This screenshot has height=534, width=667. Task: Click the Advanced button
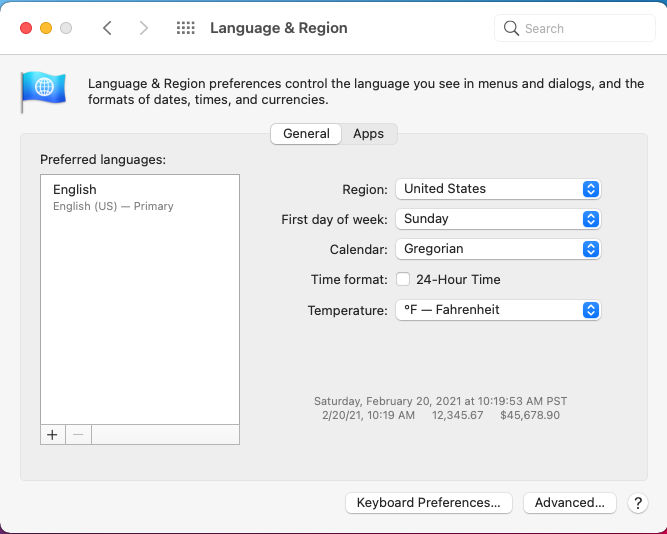tap(569, 503)
